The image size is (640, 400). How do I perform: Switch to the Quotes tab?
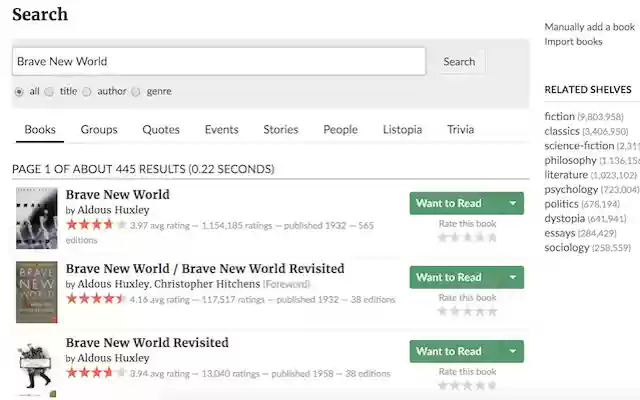(x=161, y=130)
